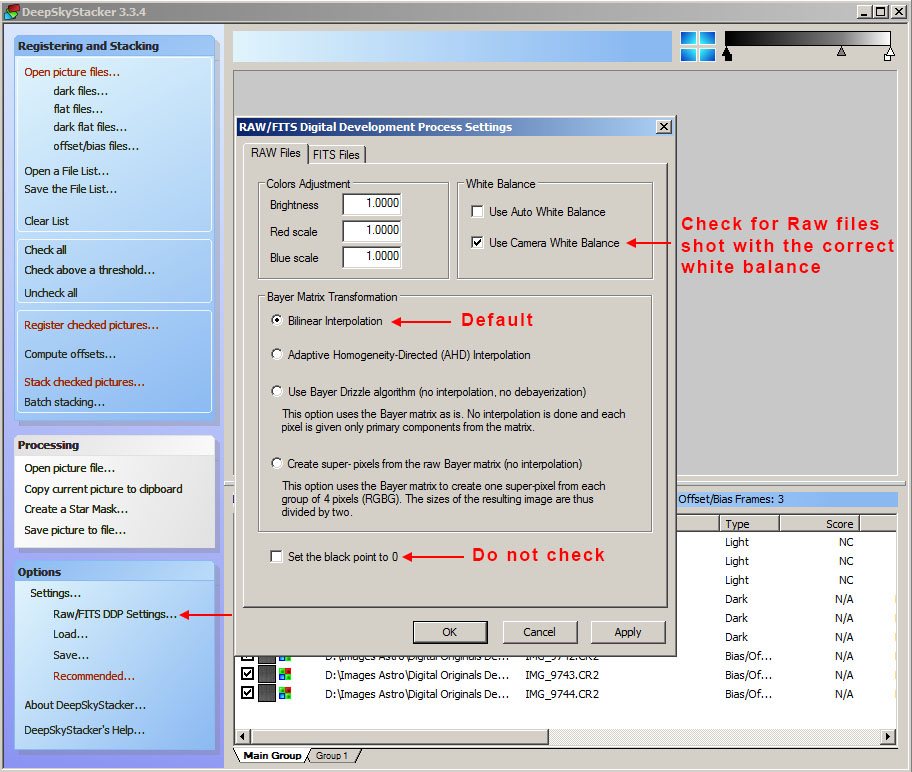Viewport: 912px width, 772px height.
Task: Click OK in the RAW/FITS settings dialog
Action: (x=450, y=632)
